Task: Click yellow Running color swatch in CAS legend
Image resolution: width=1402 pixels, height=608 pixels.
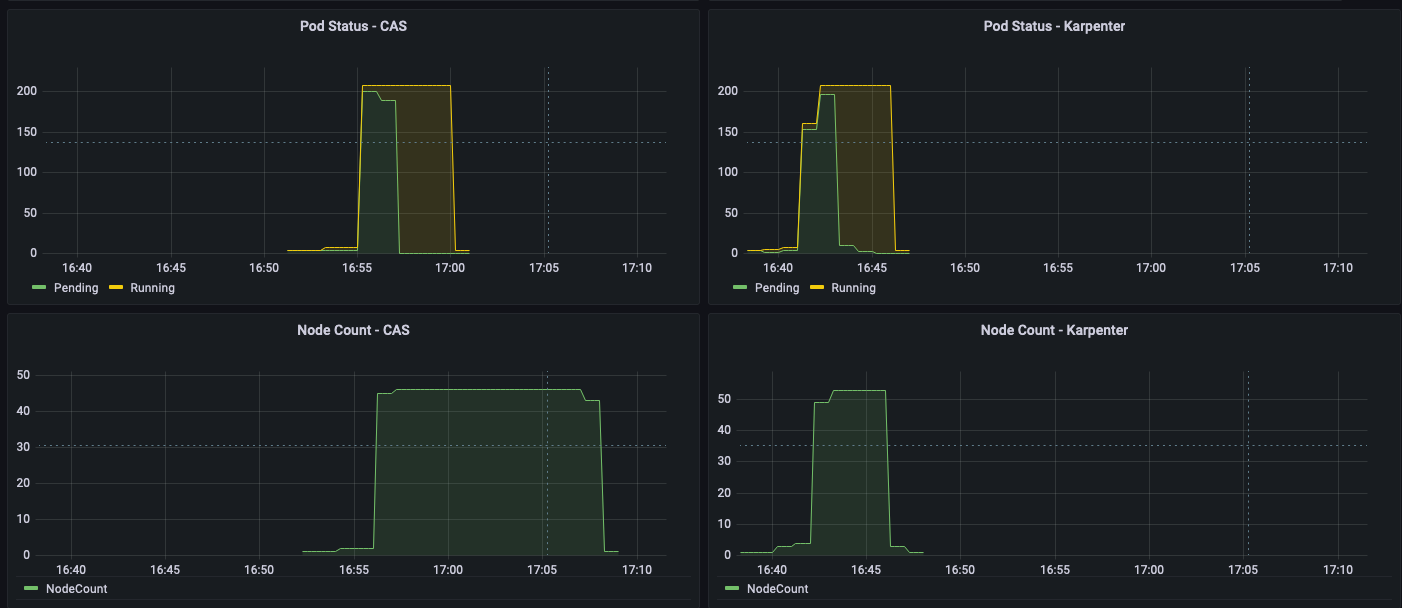Action: pyautogui.click(x=117, y=288)
